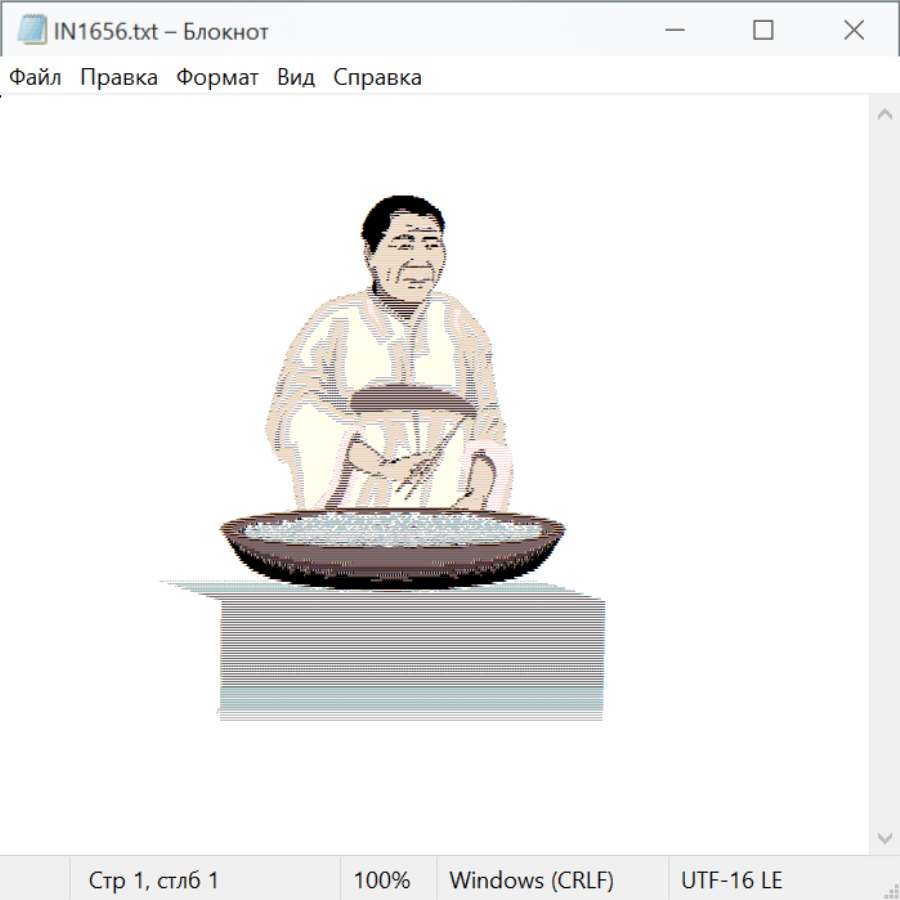
Task: Click the 'Стр 1, стлб 1' status indicator
Action: (153, 881)
